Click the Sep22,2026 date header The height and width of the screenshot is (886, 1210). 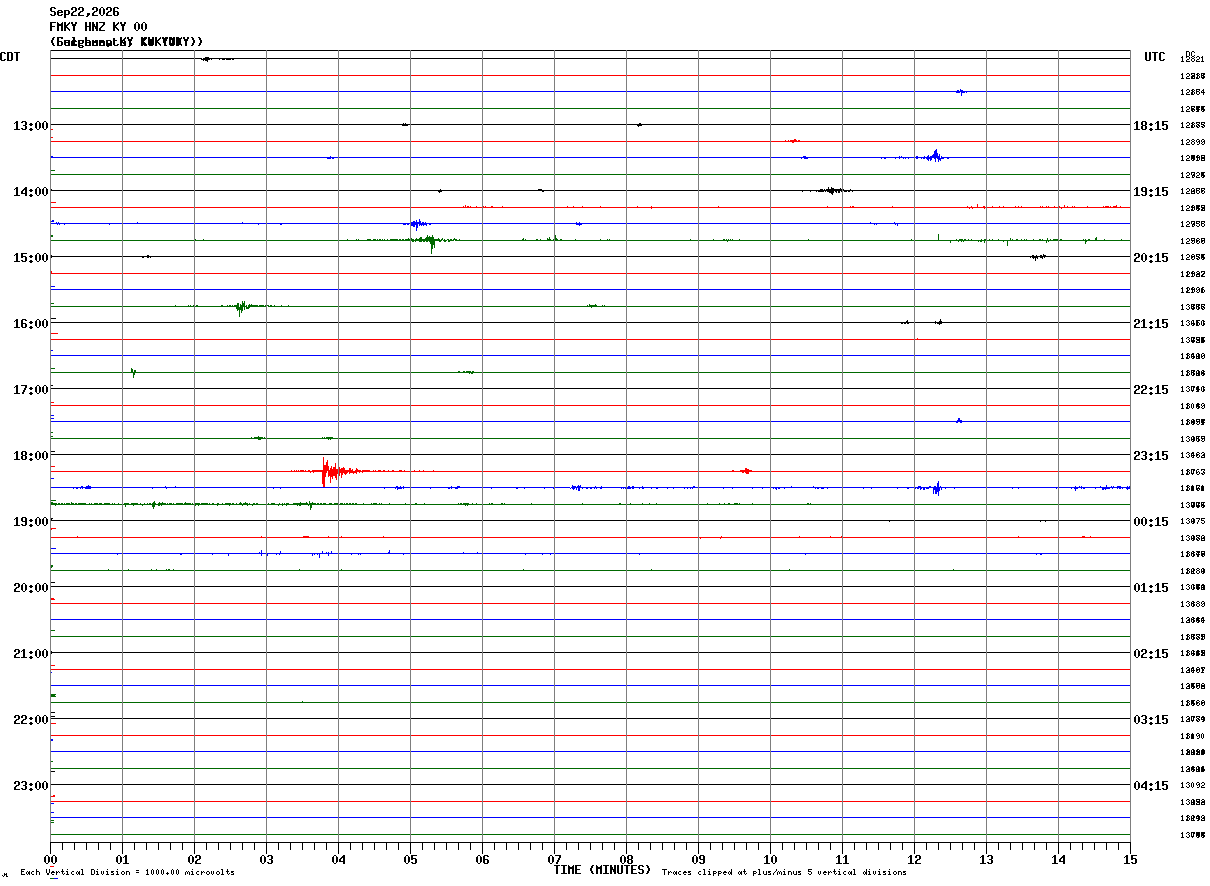(84, 12)
